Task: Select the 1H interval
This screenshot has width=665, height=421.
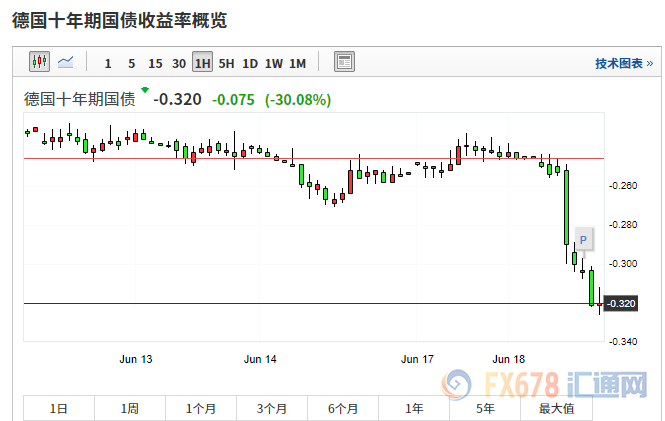Action: pyautogui.click(x=202, y=62)
